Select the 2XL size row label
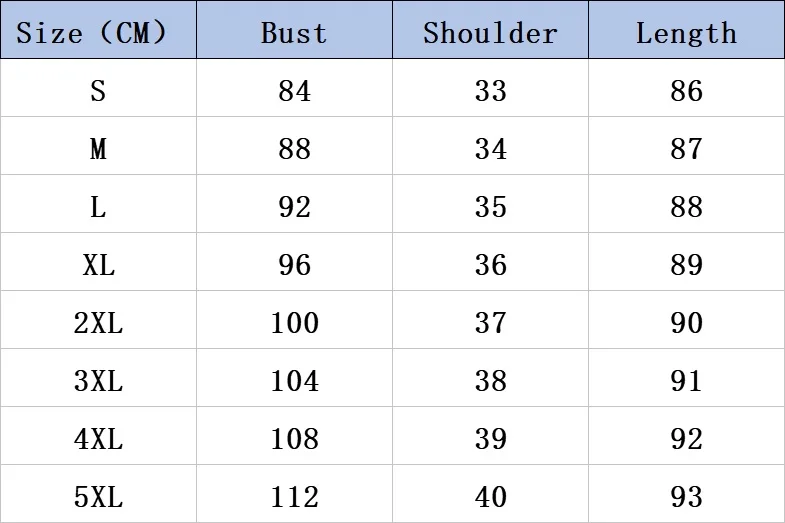785x523 pixels. [98, 323]
